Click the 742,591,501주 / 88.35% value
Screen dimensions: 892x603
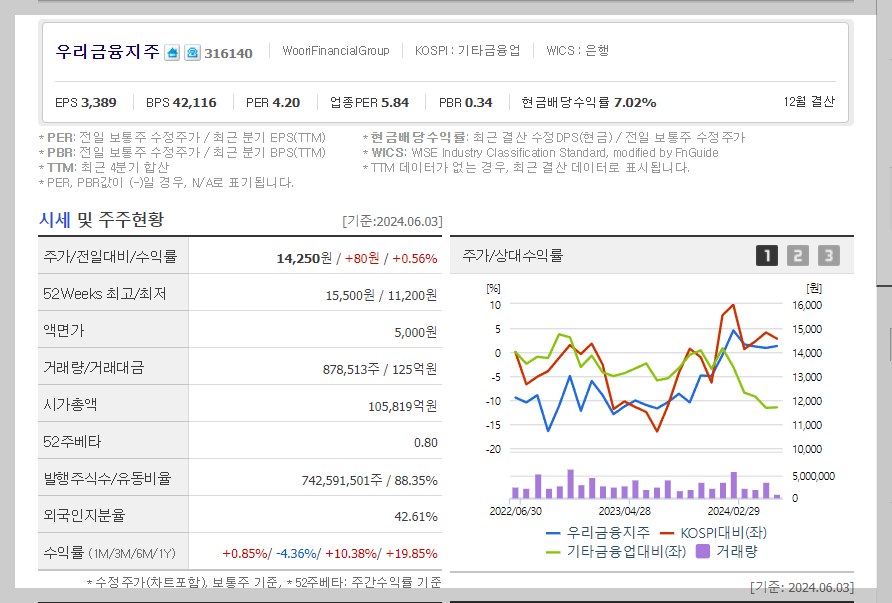[x=370, y=480]
